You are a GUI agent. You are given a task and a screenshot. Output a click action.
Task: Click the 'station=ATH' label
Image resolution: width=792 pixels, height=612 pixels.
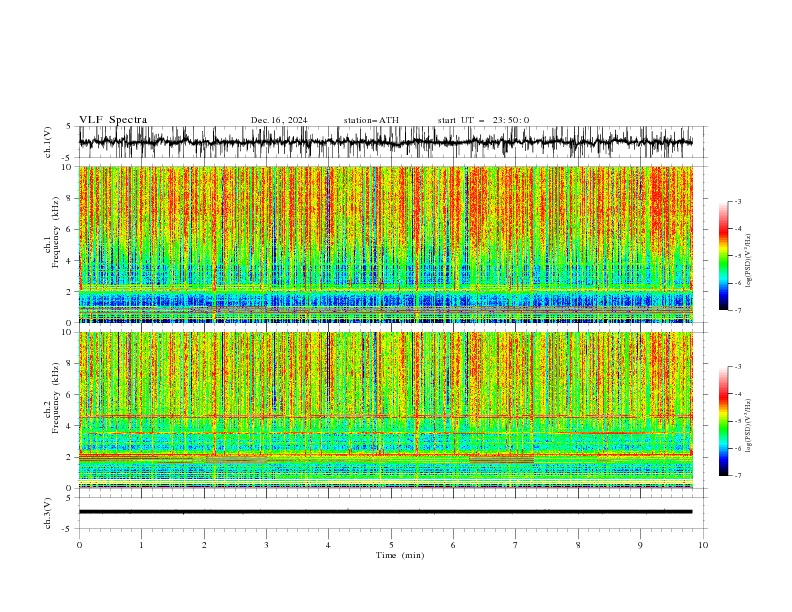tap(371, 120)
